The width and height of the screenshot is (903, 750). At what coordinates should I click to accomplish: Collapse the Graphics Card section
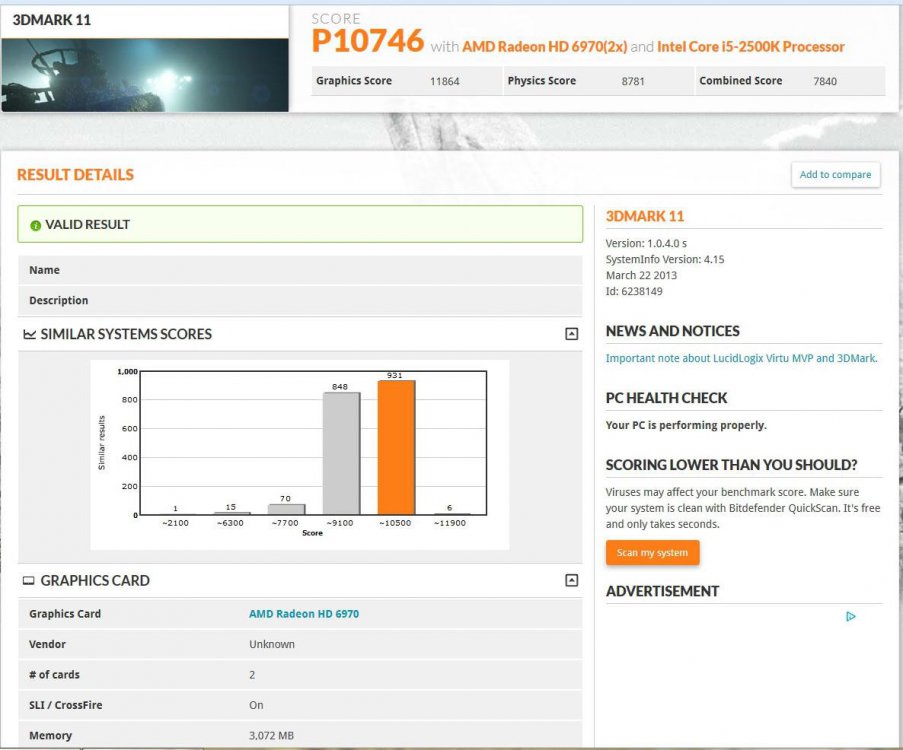571,580
